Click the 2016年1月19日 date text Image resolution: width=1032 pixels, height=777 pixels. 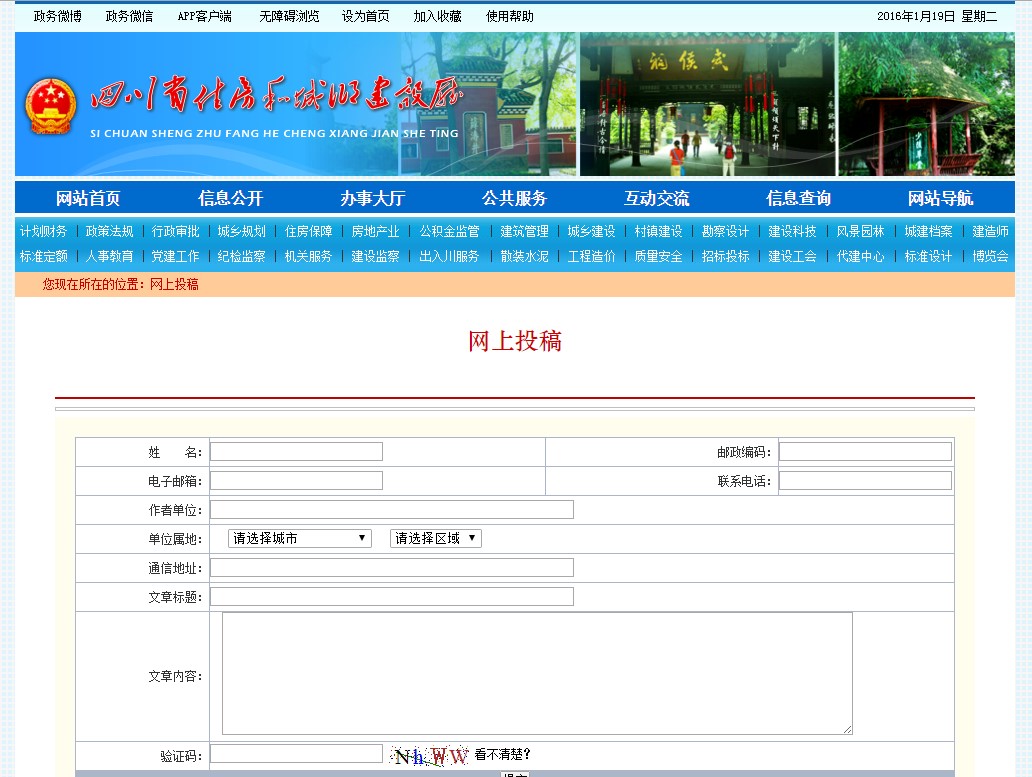916,16
